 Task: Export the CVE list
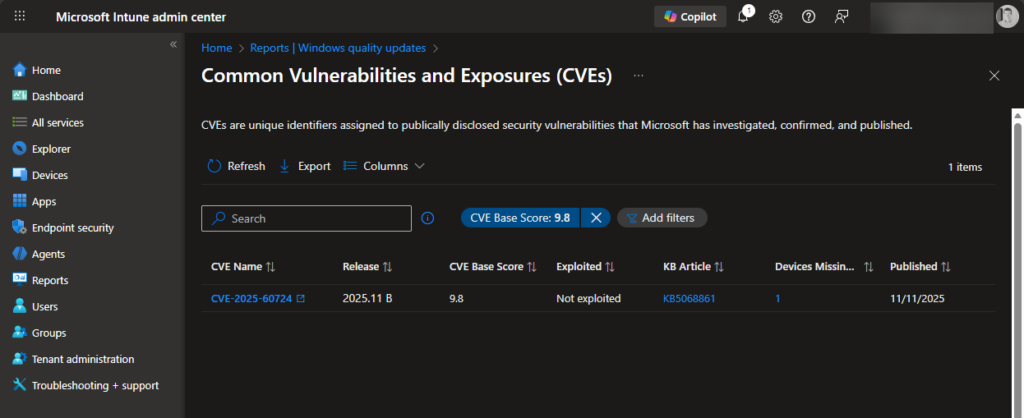tap(305, 166)
